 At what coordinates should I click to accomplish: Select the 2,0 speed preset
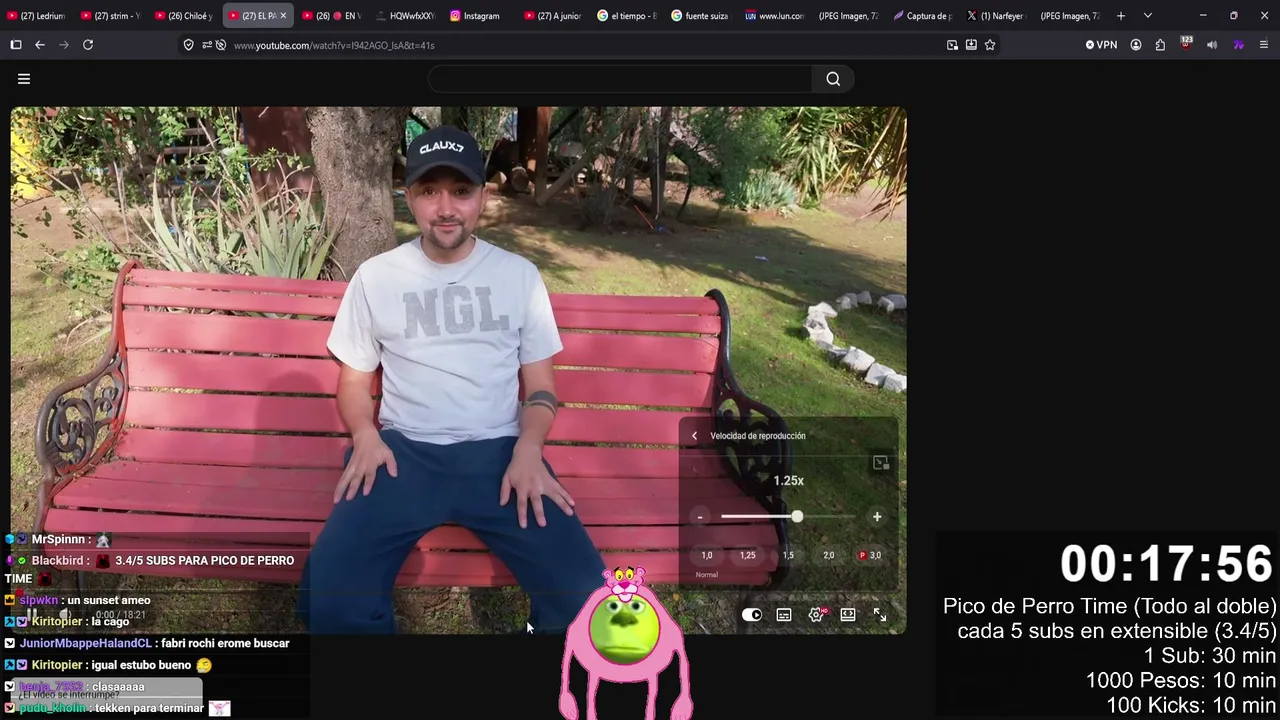828,555
